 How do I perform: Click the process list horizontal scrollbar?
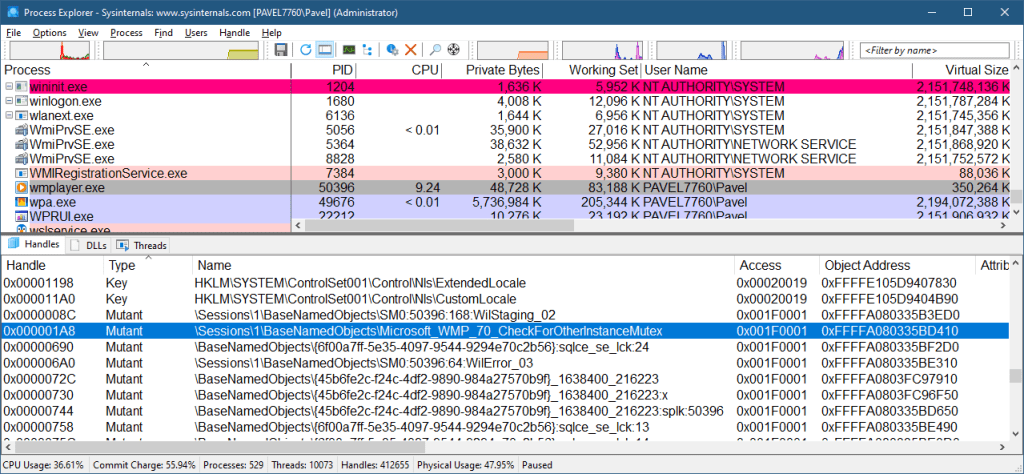(439, 225)
